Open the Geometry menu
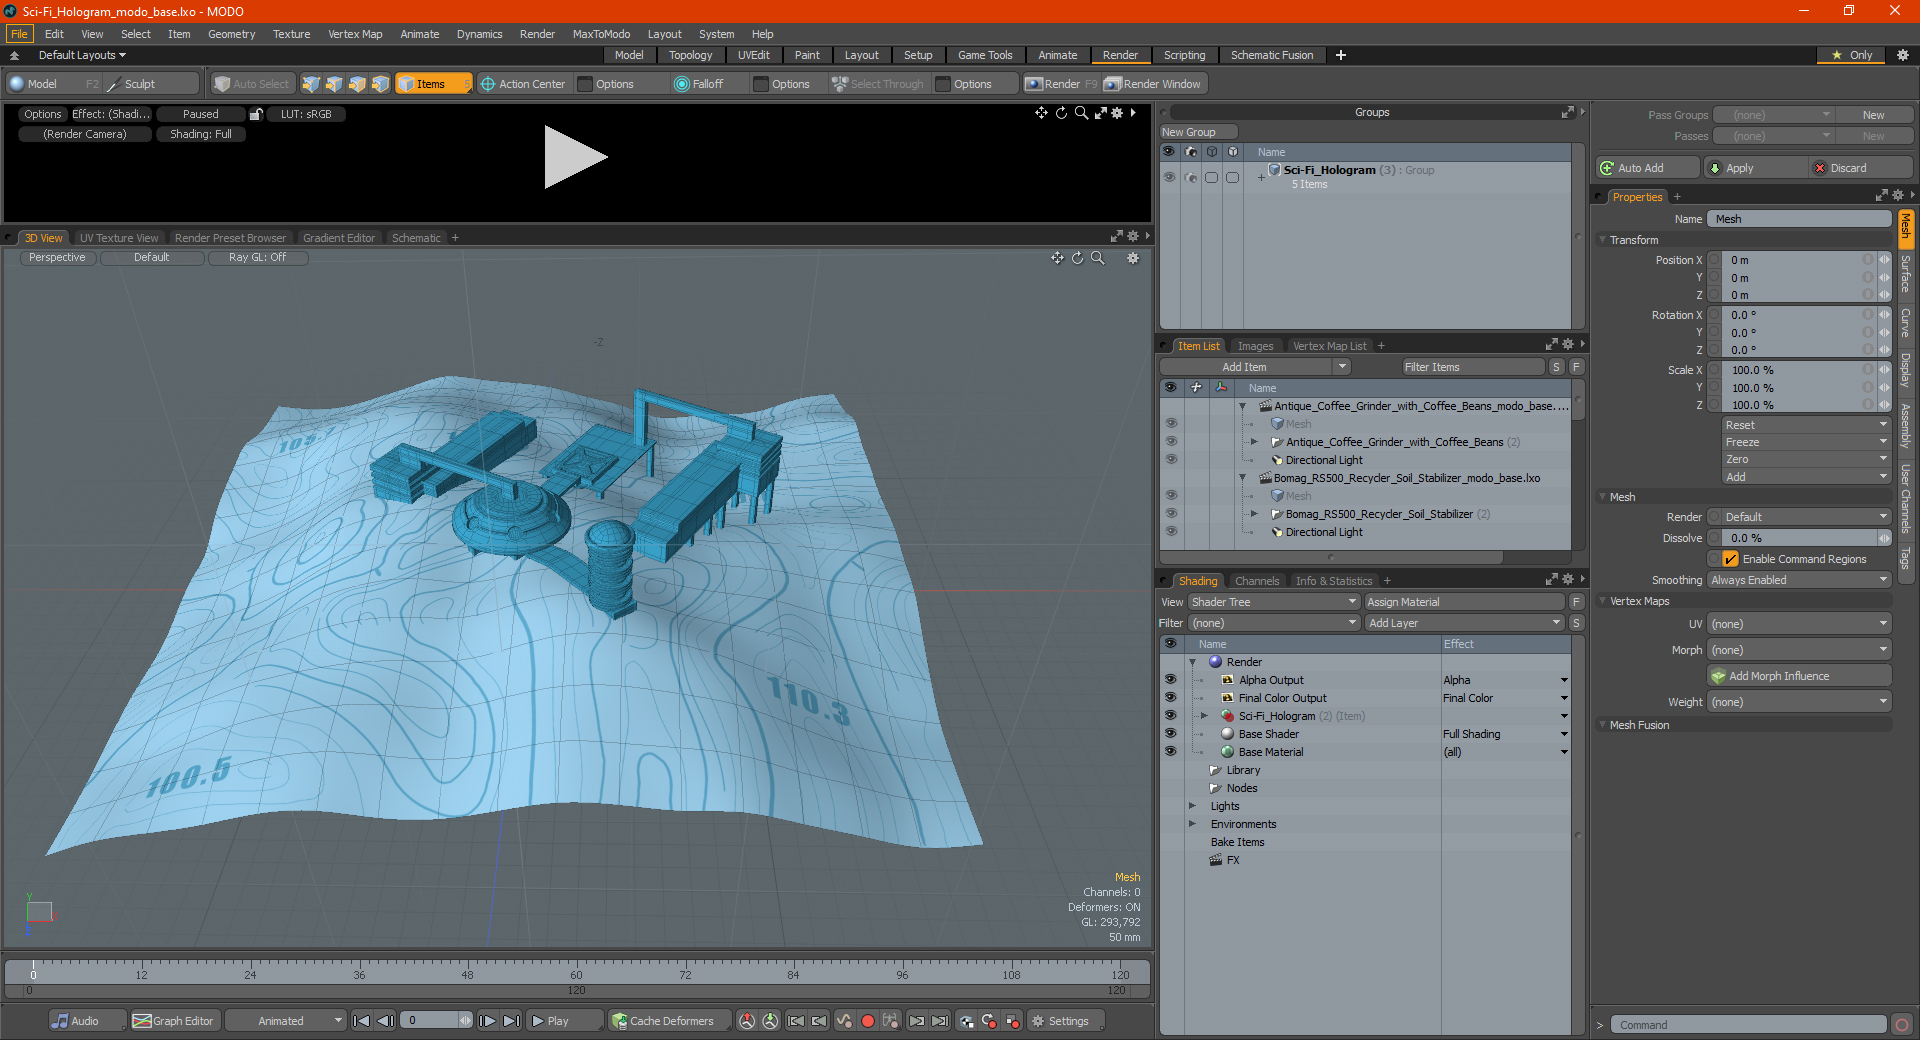The image size is (1920, 1040). [231, 34]
